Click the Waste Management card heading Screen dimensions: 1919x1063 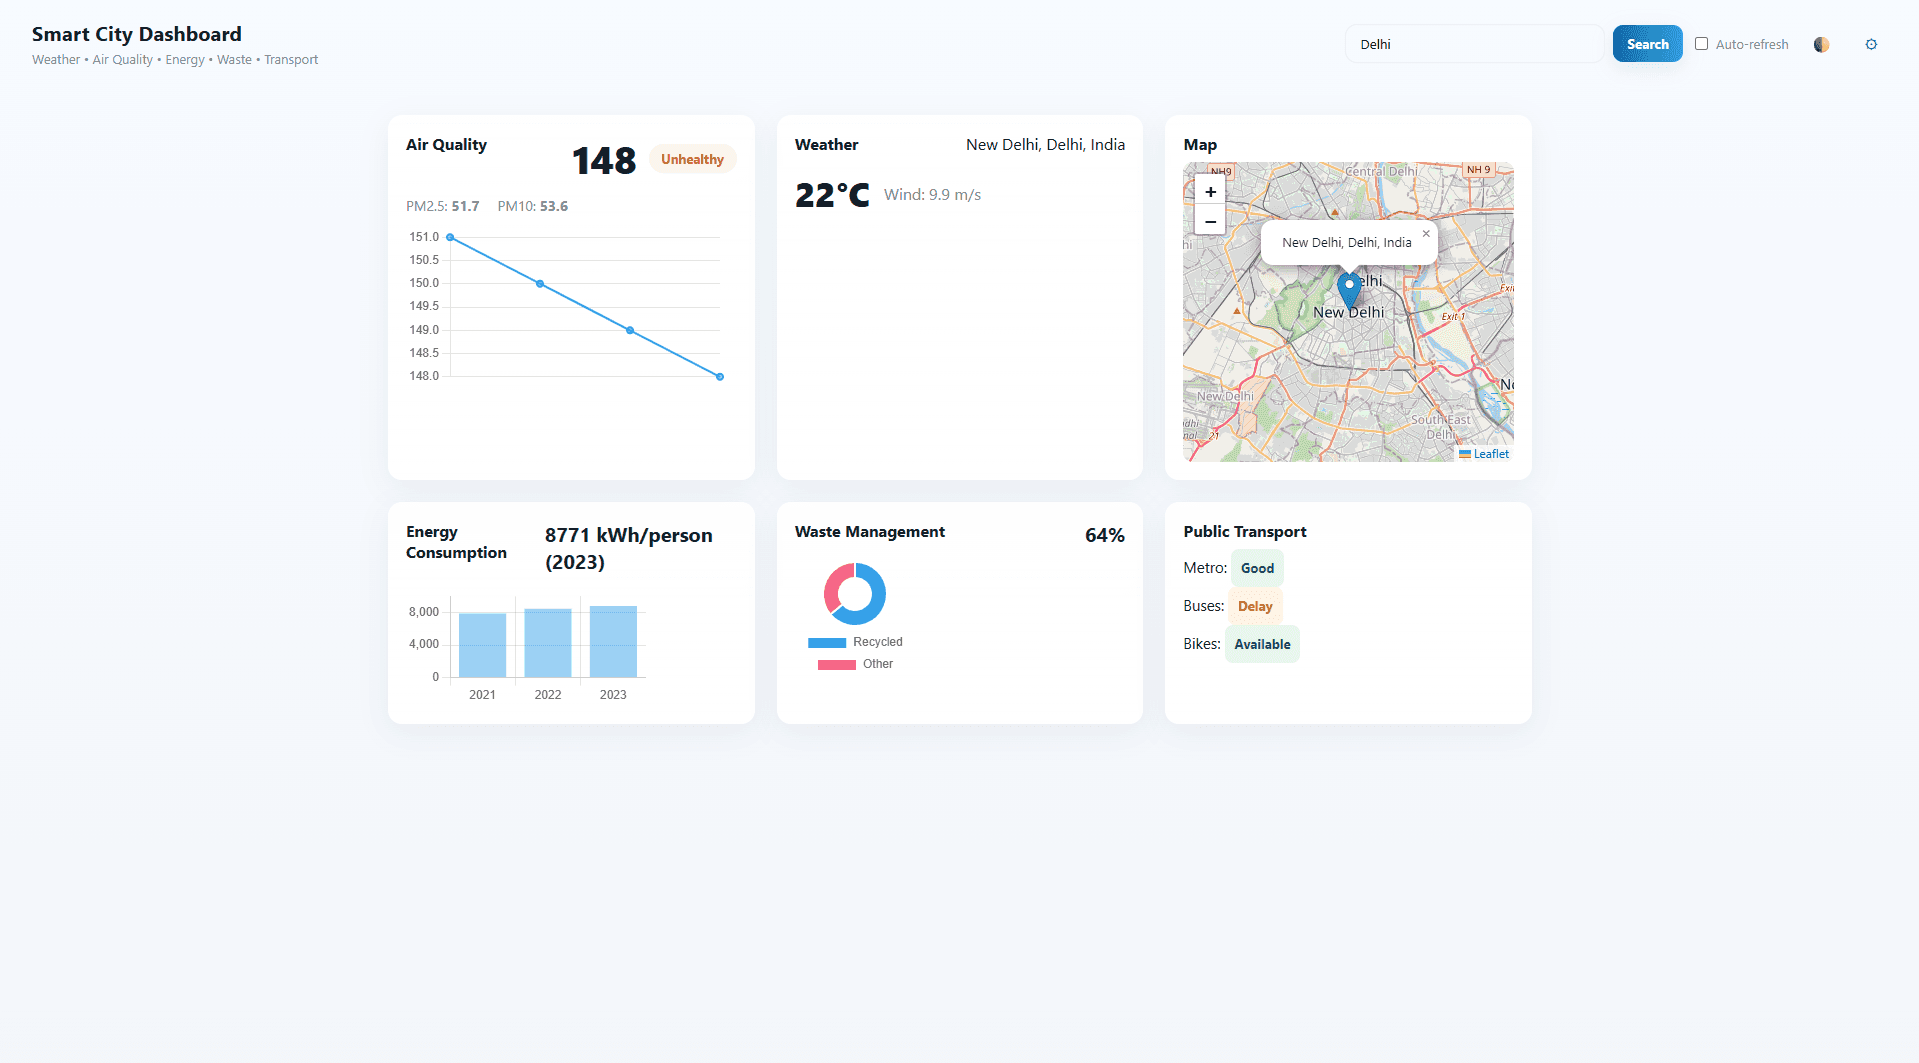870,532
